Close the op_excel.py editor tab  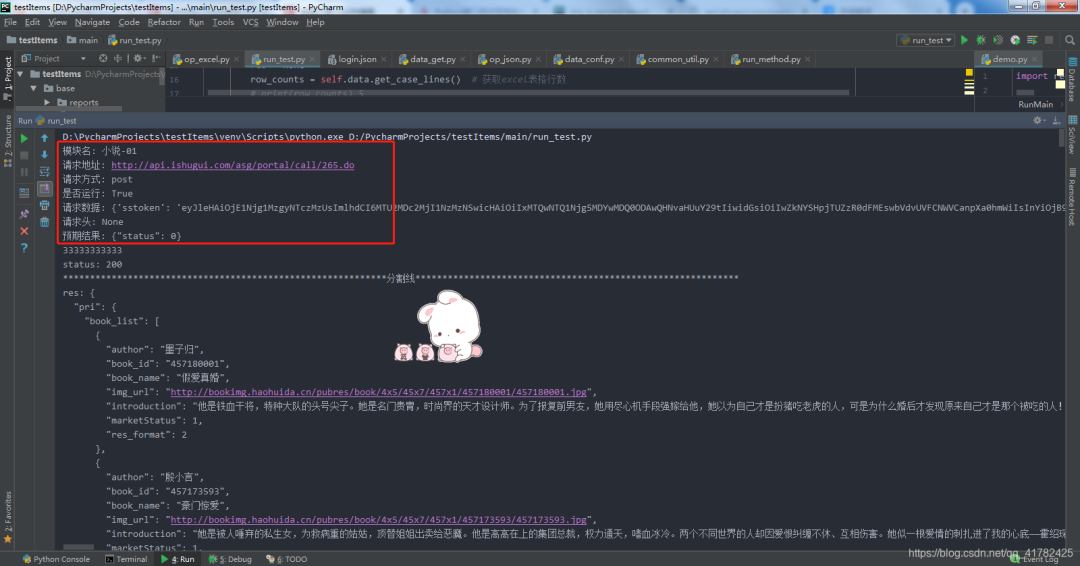click(x=237, y=59)
